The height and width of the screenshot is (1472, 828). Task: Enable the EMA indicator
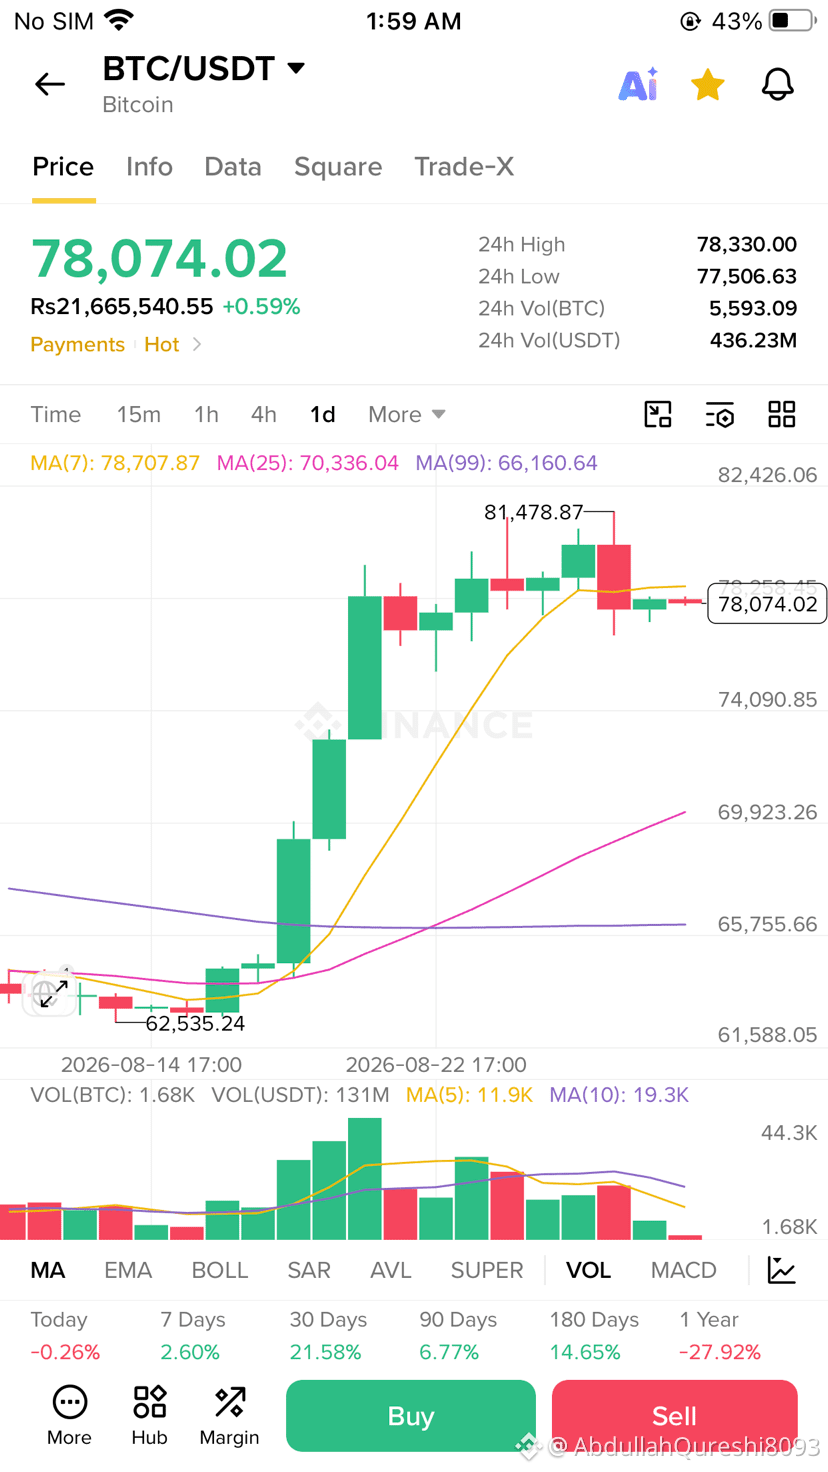coord(128,1270)
